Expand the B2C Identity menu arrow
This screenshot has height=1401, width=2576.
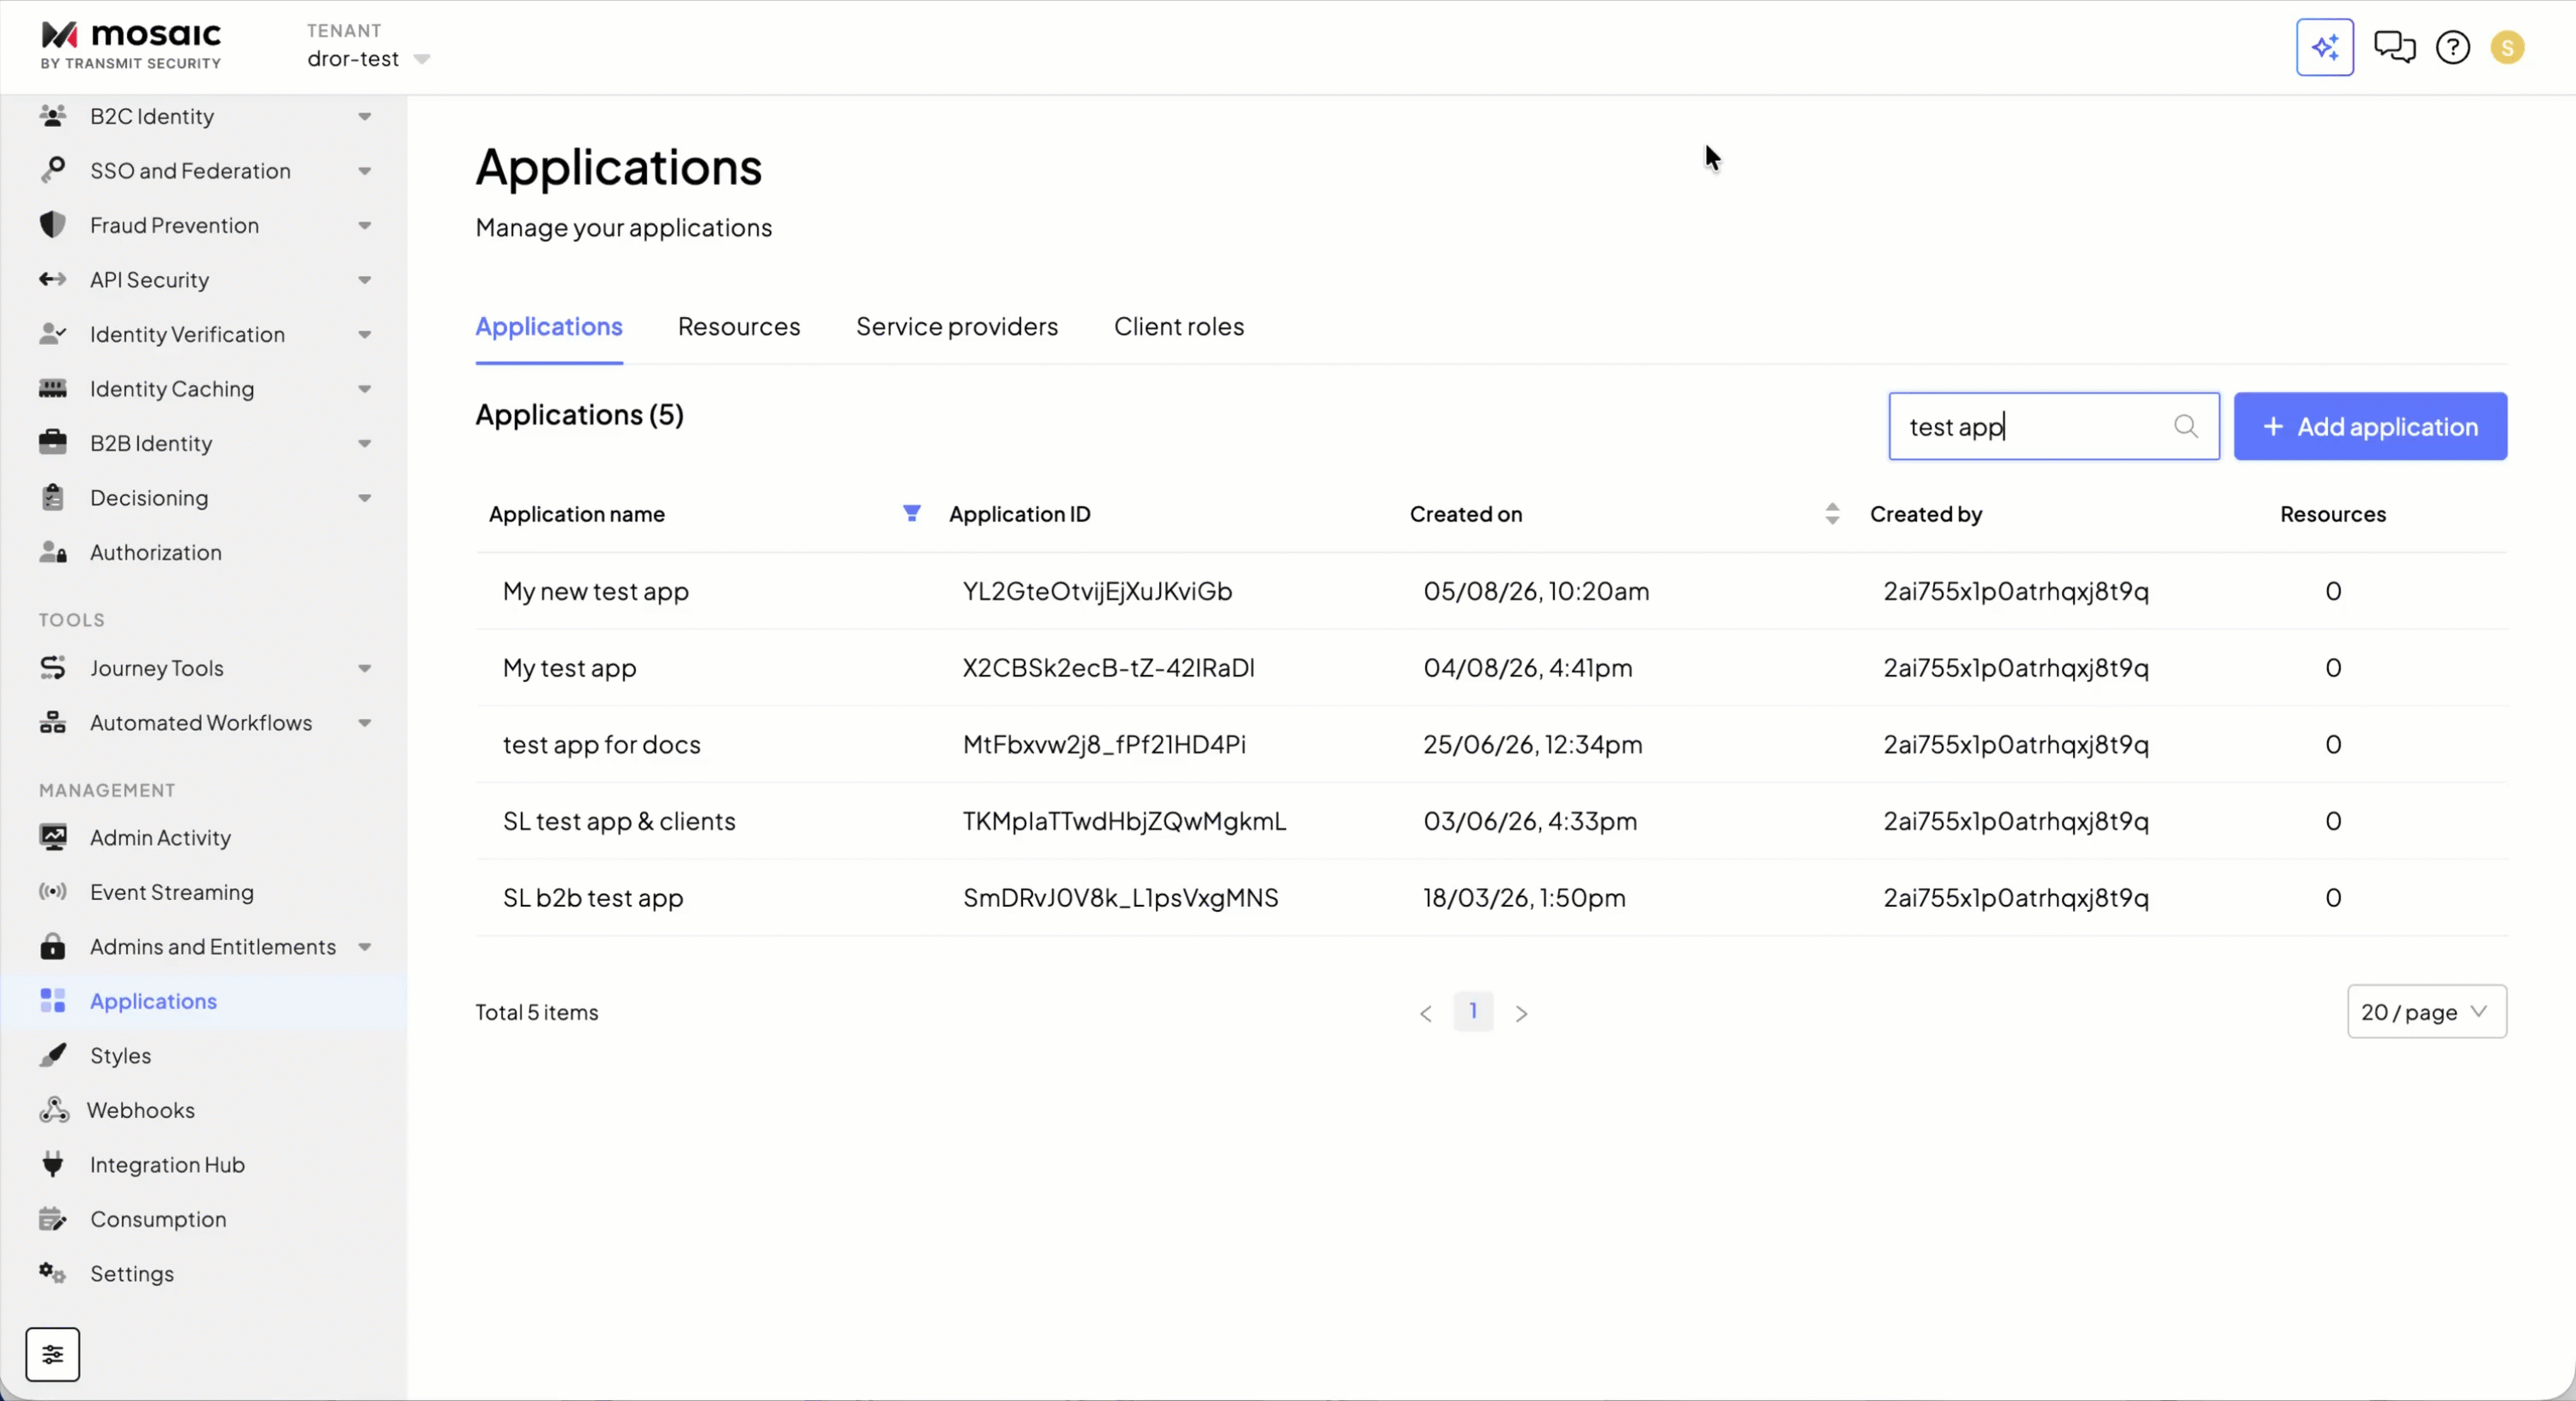click(365, 116)
